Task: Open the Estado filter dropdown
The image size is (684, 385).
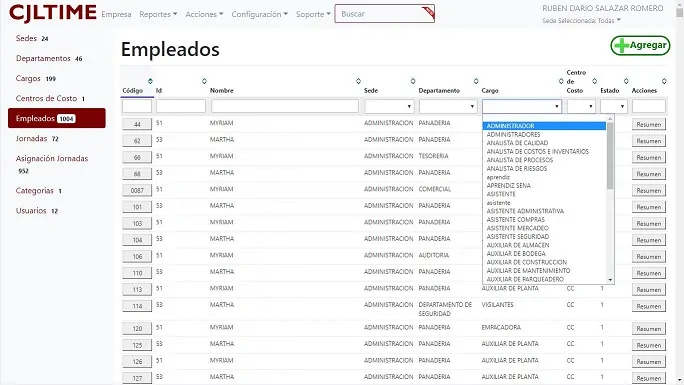Action: tap(614, 106)
